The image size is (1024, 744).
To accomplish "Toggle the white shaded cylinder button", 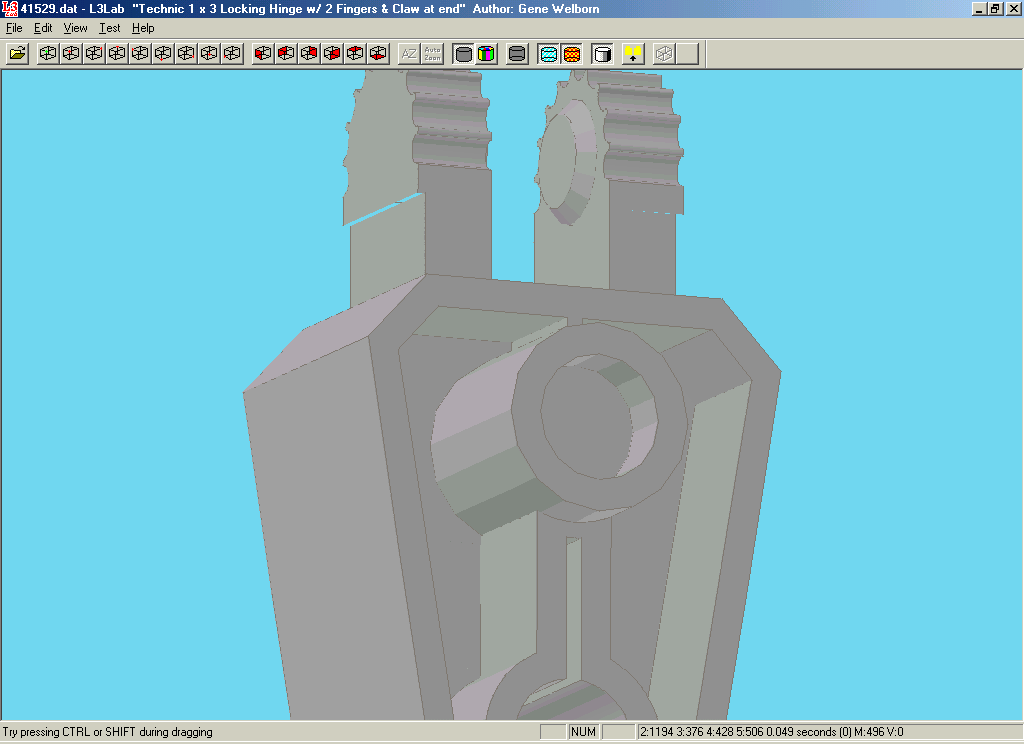I will pos(602,54).
